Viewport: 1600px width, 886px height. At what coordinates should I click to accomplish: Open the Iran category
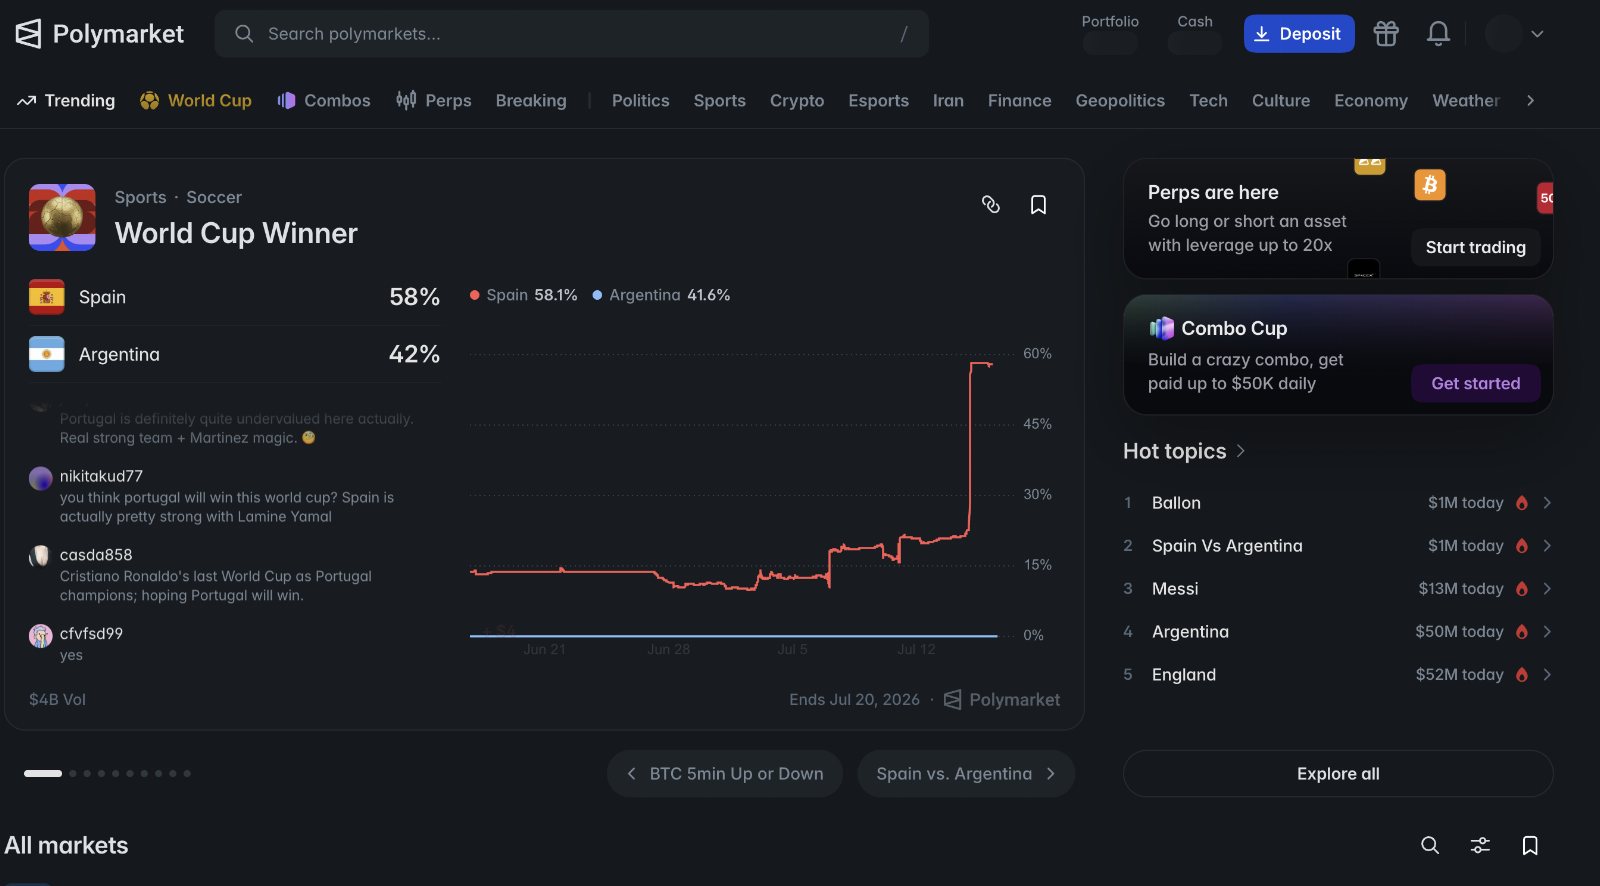tap(948, 101)
